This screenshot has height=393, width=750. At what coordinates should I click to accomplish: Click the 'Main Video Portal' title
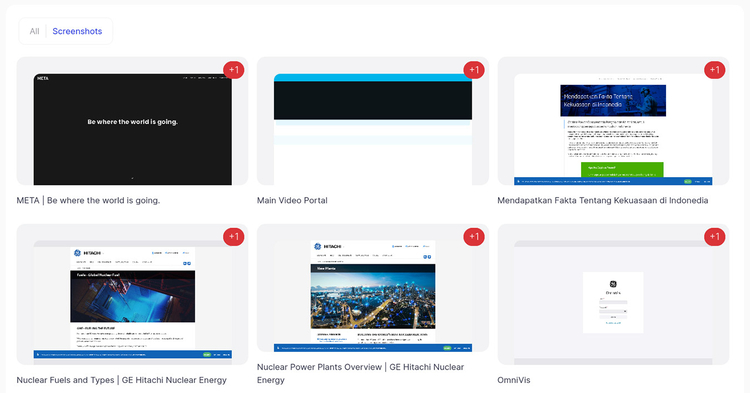(292, 200)
